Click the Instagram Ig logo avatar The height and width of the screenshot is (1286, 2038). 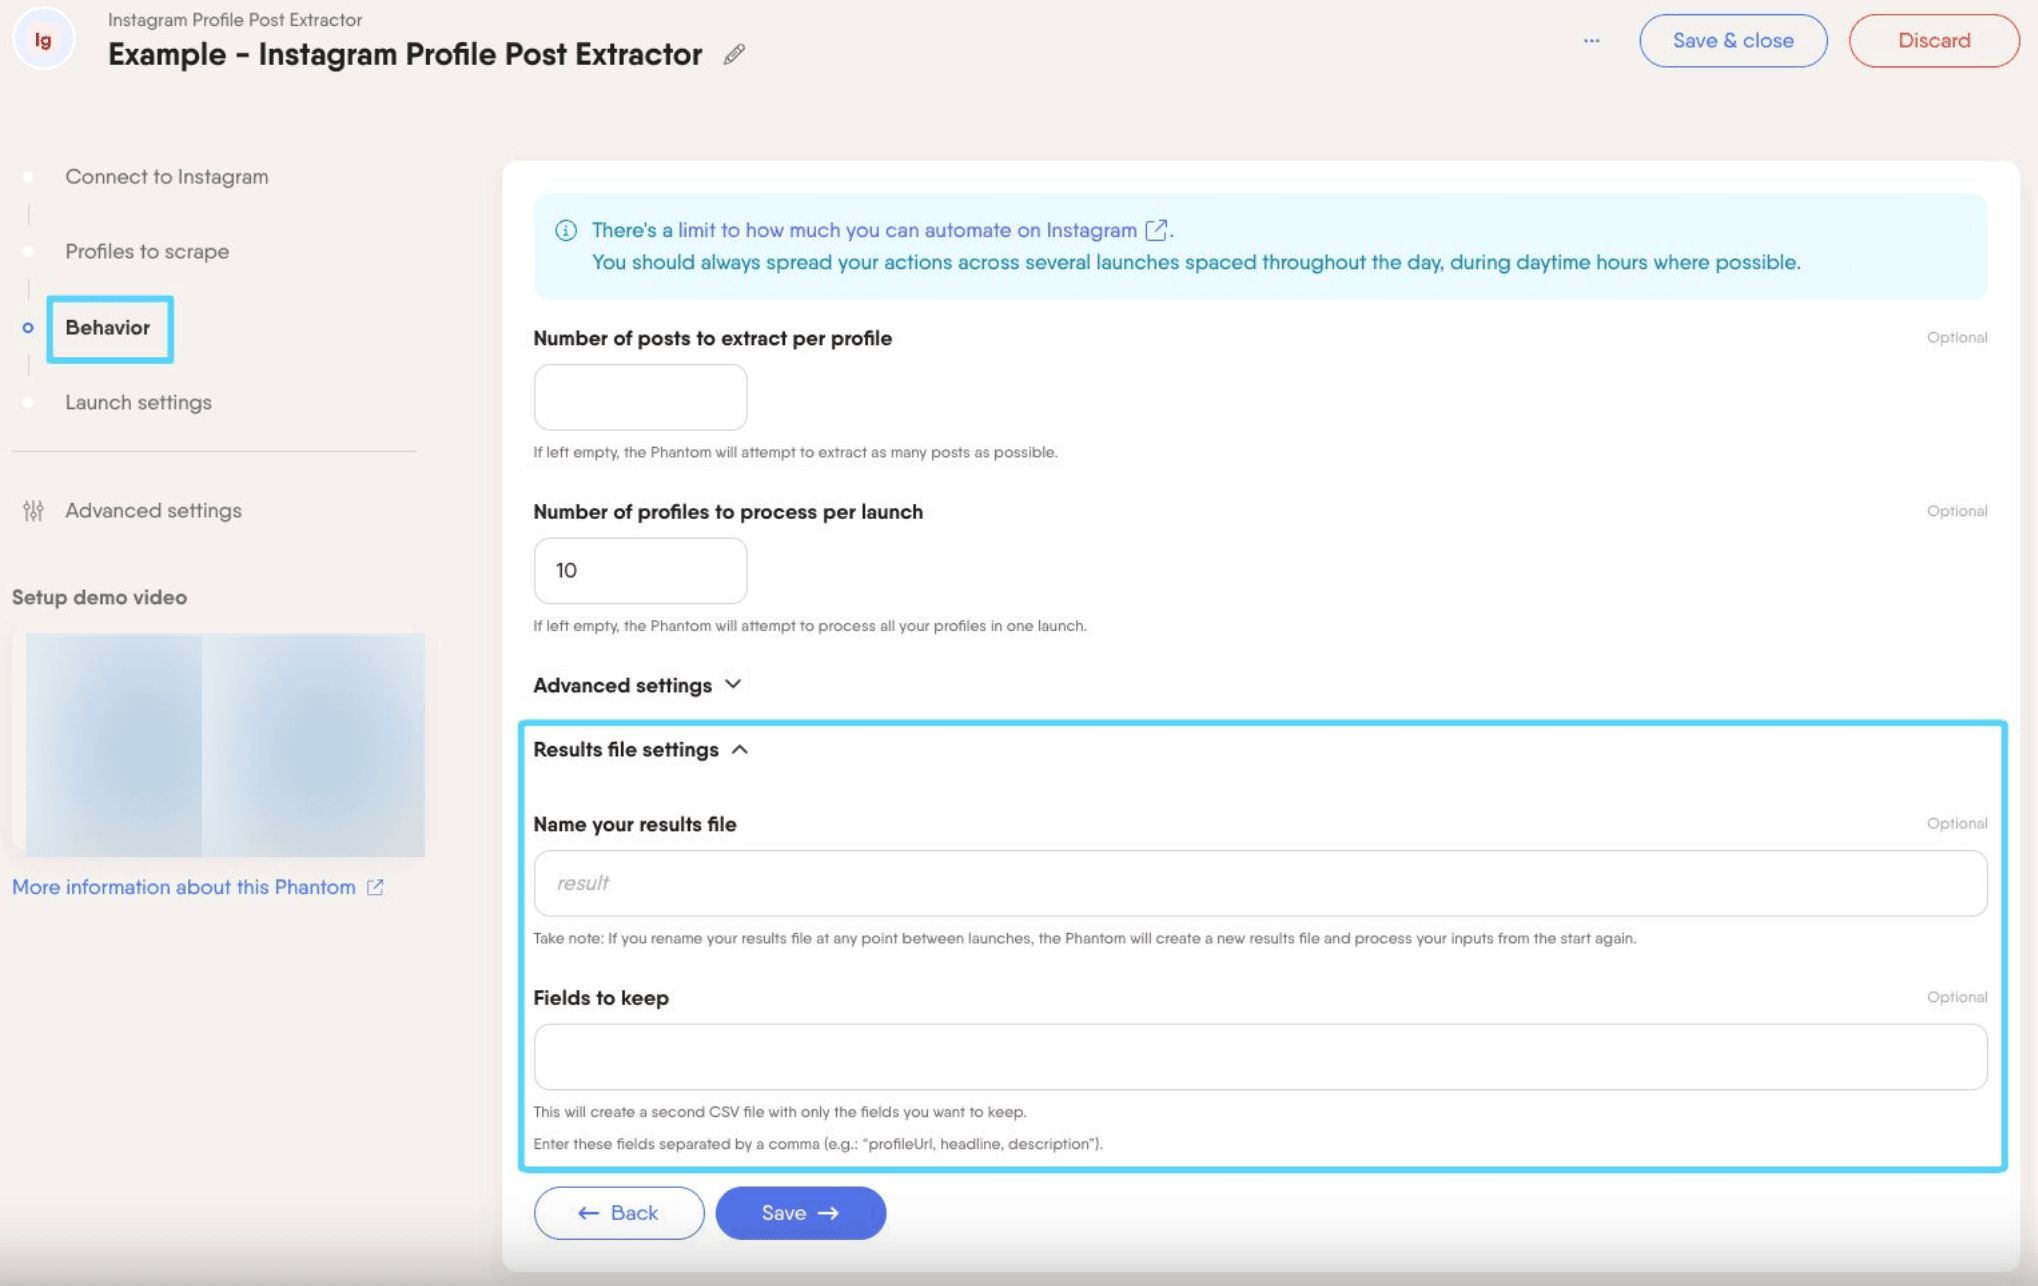pyautogui.click(x=43, y=40)
